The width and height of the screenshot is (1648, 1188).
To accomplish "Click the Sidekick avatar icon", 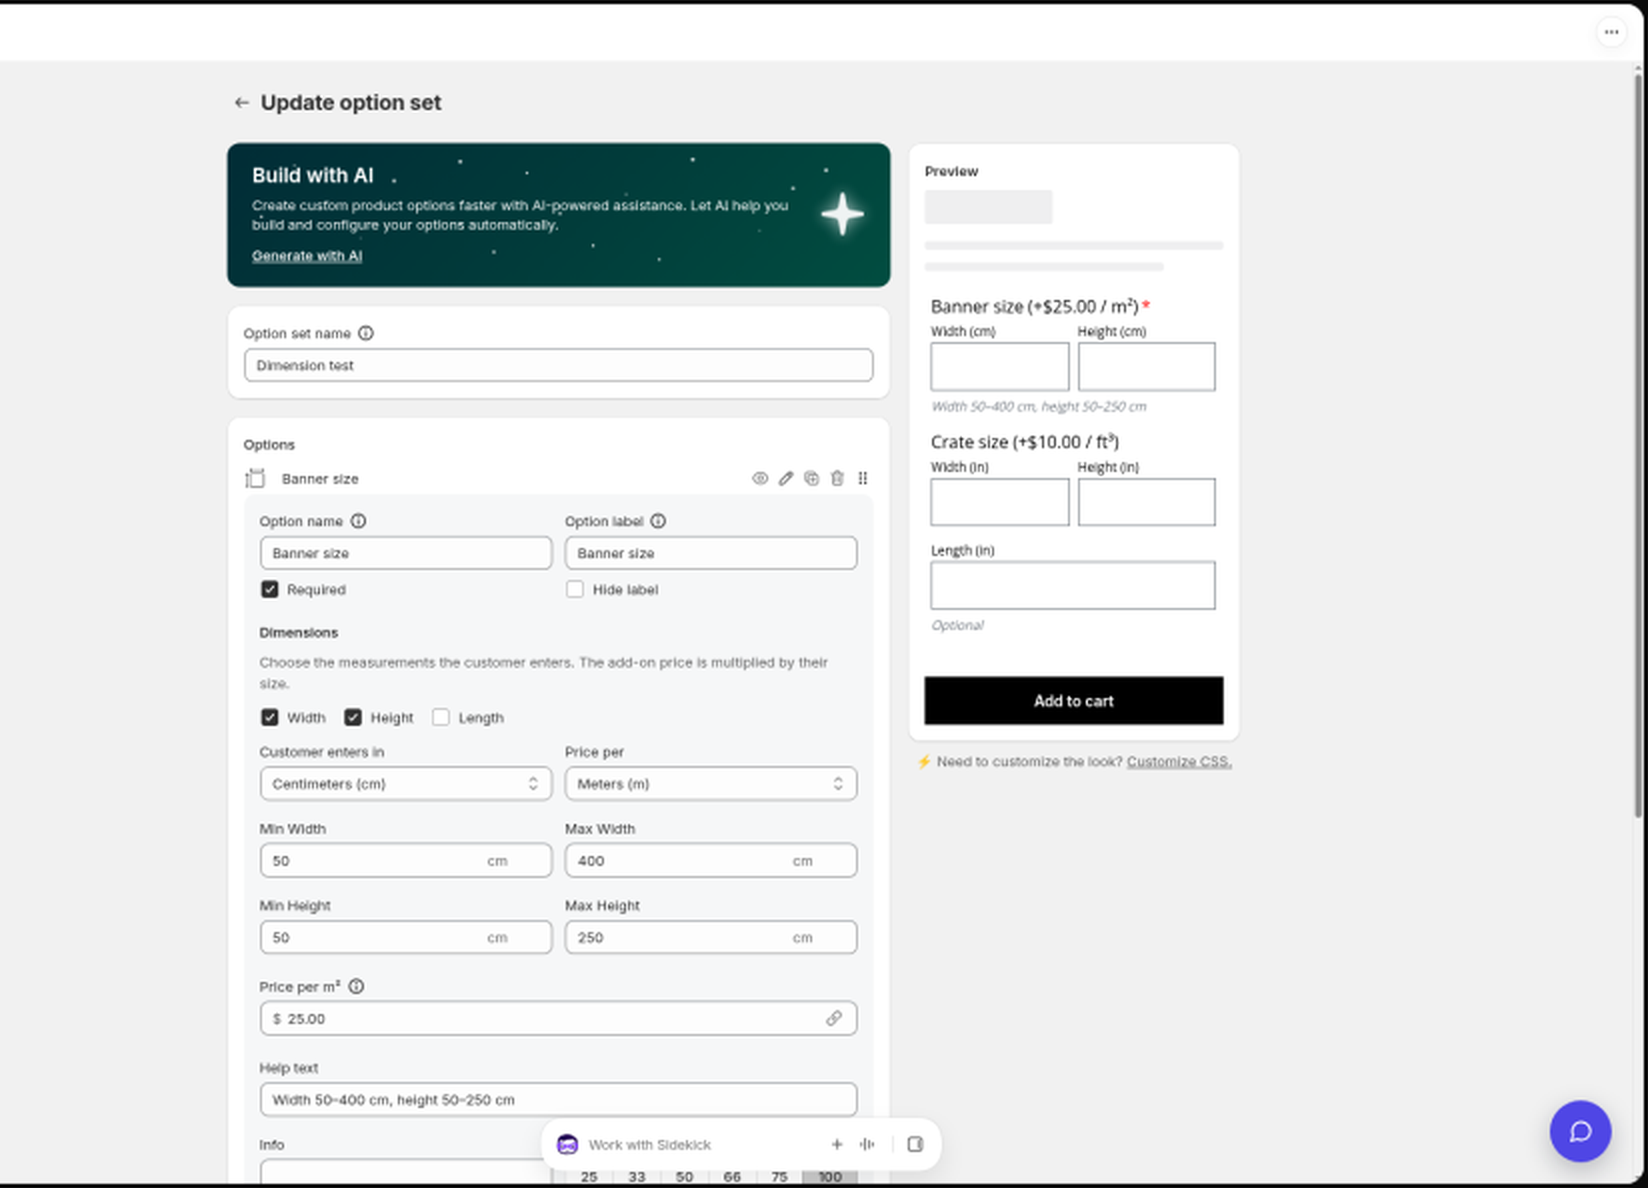I will (567, 1144).
